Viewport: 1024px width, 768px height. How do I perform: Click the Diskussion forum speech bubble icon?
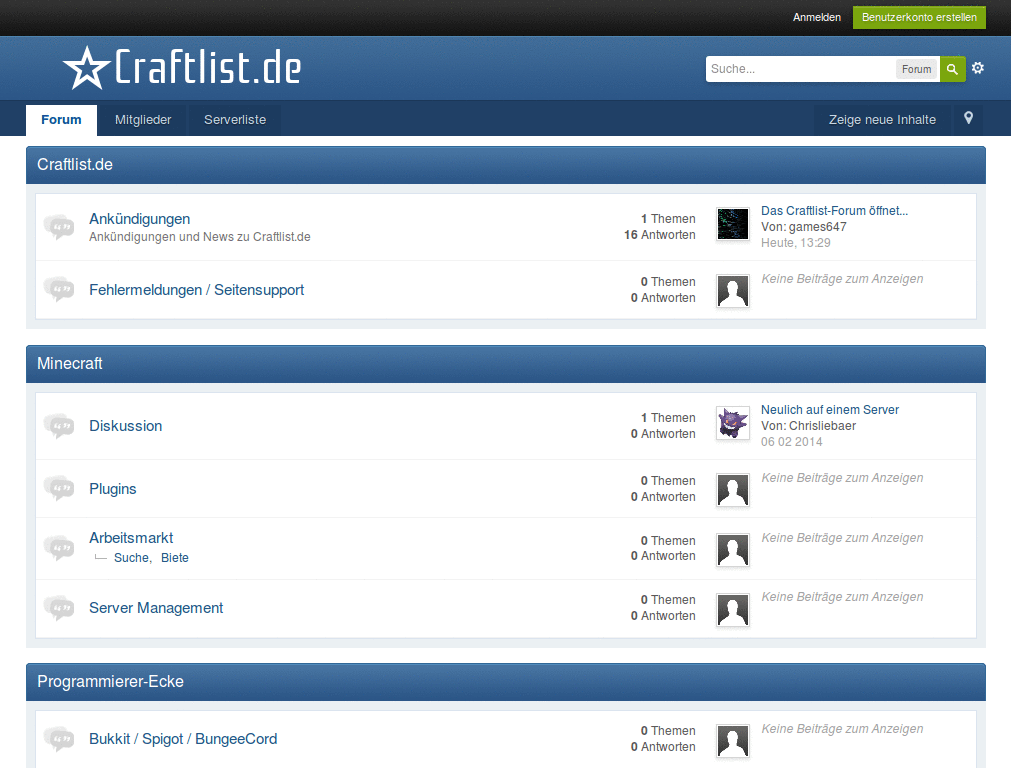point(59,426)
